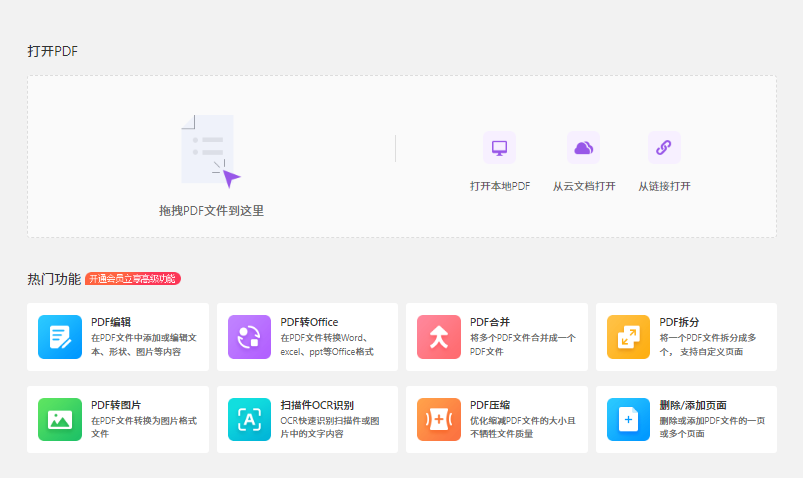Click the cloud document open icon
Screen dimensions: 803x478
583,148
